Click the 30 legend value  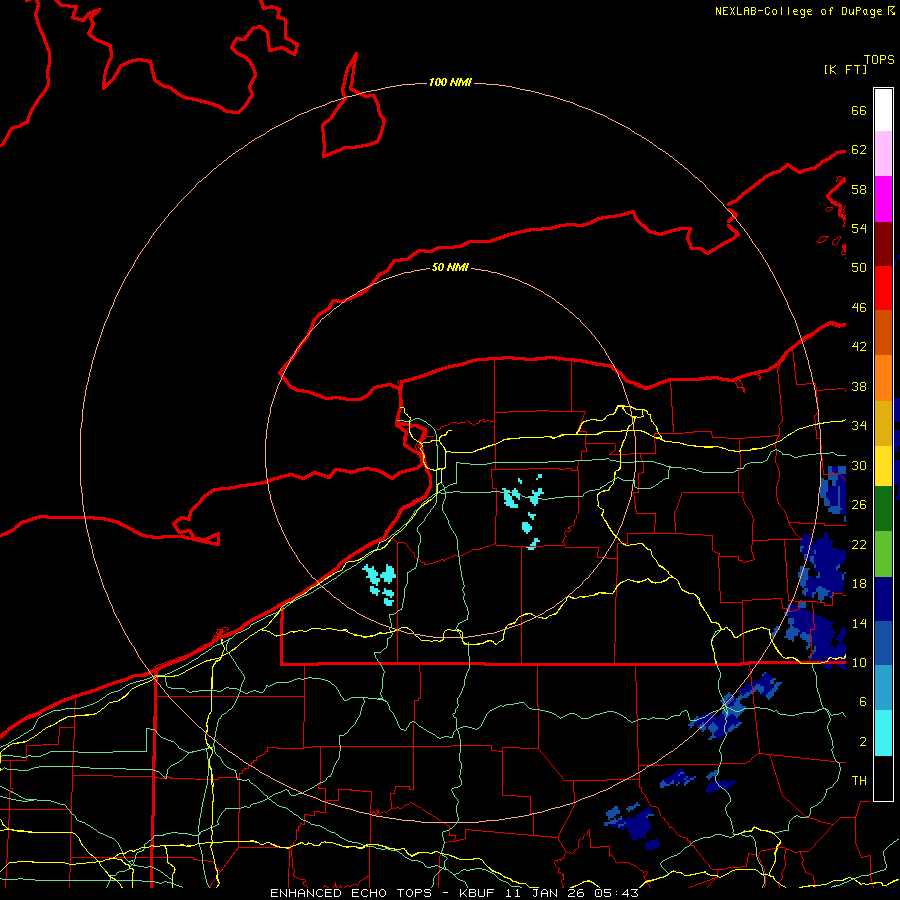tap(859, 465)
